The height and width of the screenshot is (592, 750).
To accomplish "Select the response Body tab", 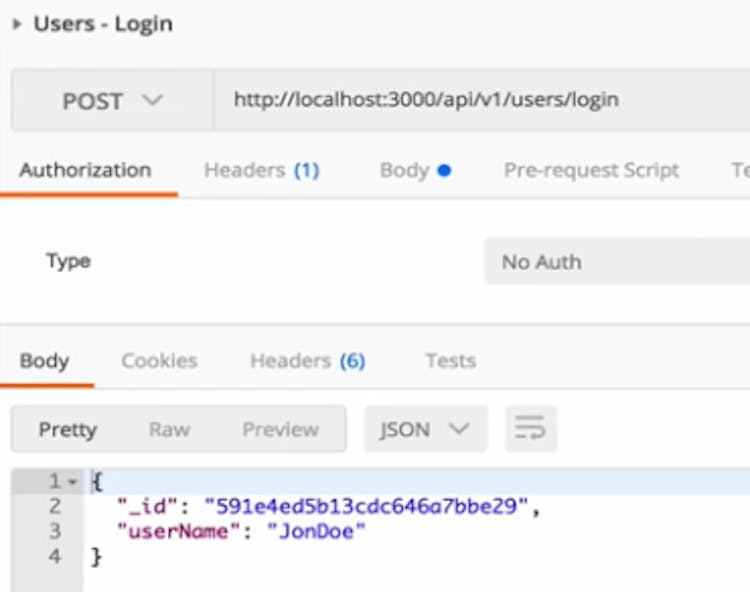I will (44, 361).
